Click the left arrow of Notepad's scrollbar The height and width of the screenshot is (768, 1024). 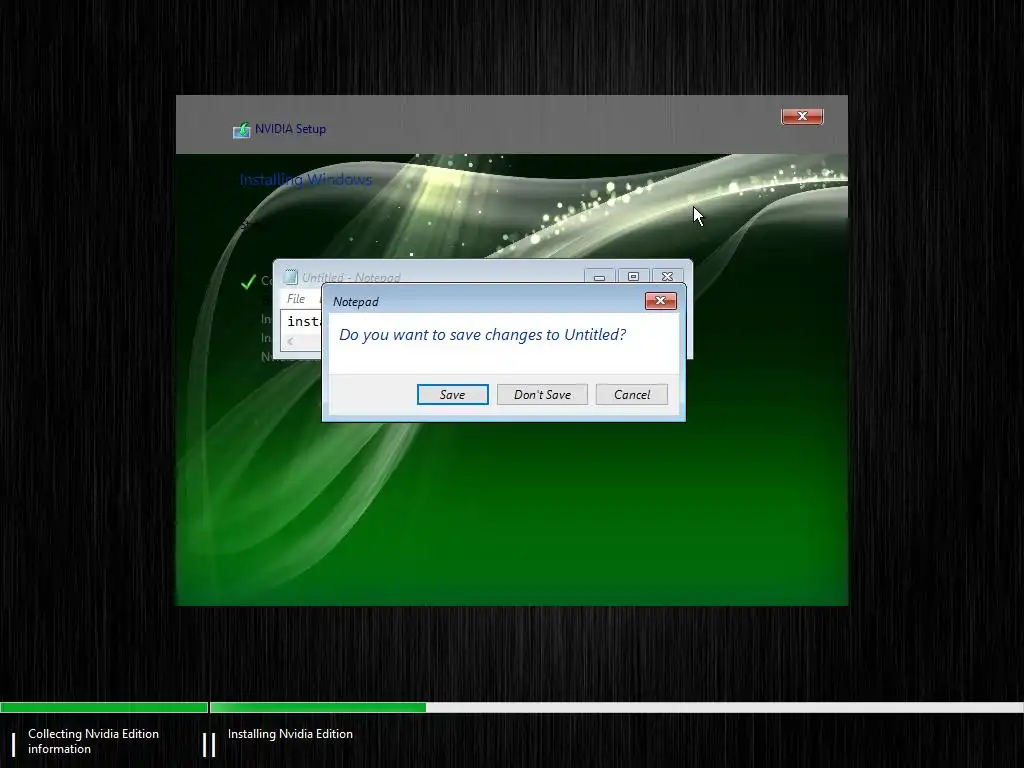coord(291,341)
